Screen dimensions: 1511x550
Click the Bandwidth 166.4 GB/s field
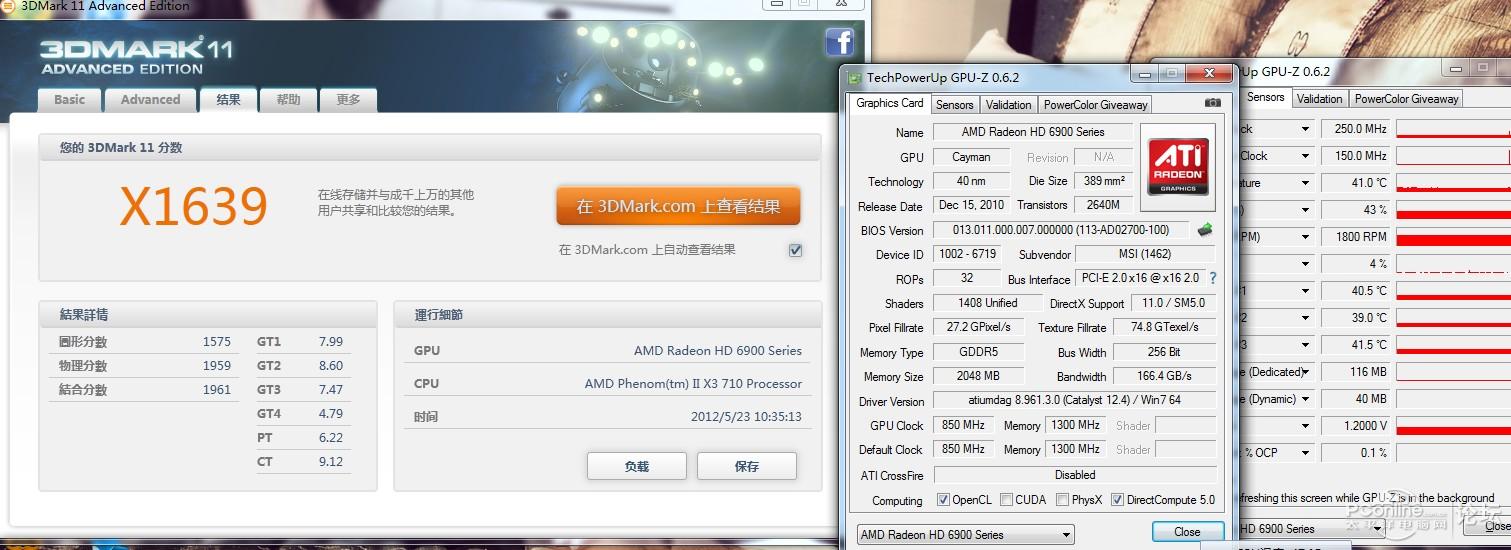tap(1165, 376)
